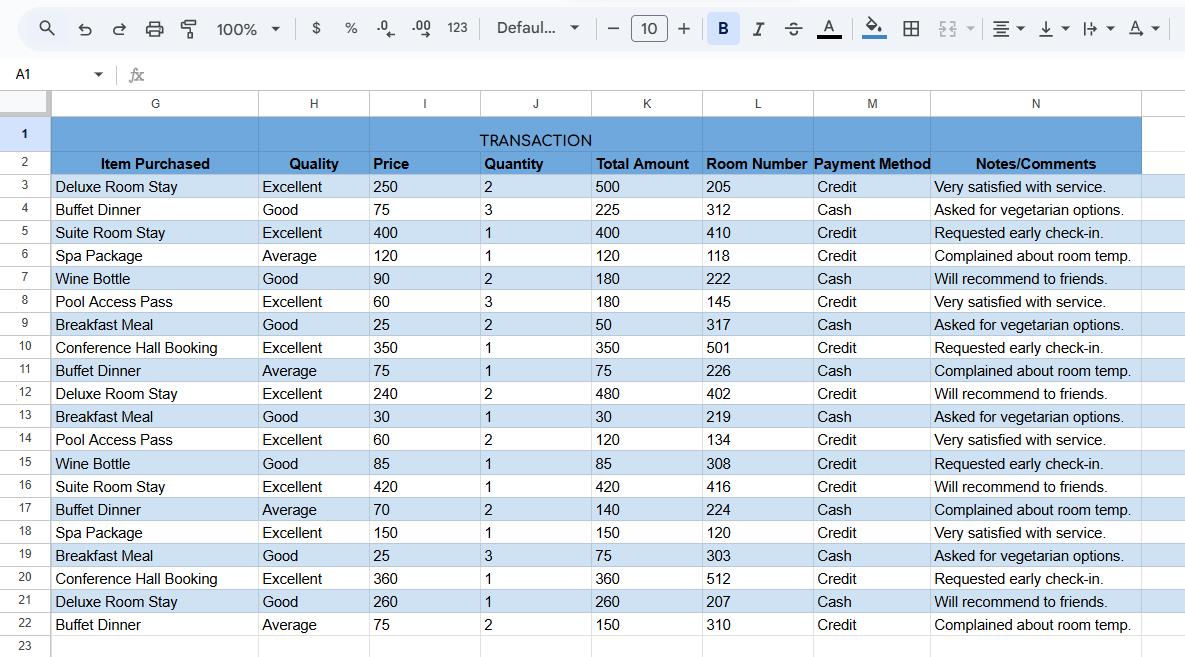Image resolution: width=1185 pixels, height=657 pixels.
Task: Click the search menus magnifier icon
Action: pyautogui.click(x=47, y=28)
